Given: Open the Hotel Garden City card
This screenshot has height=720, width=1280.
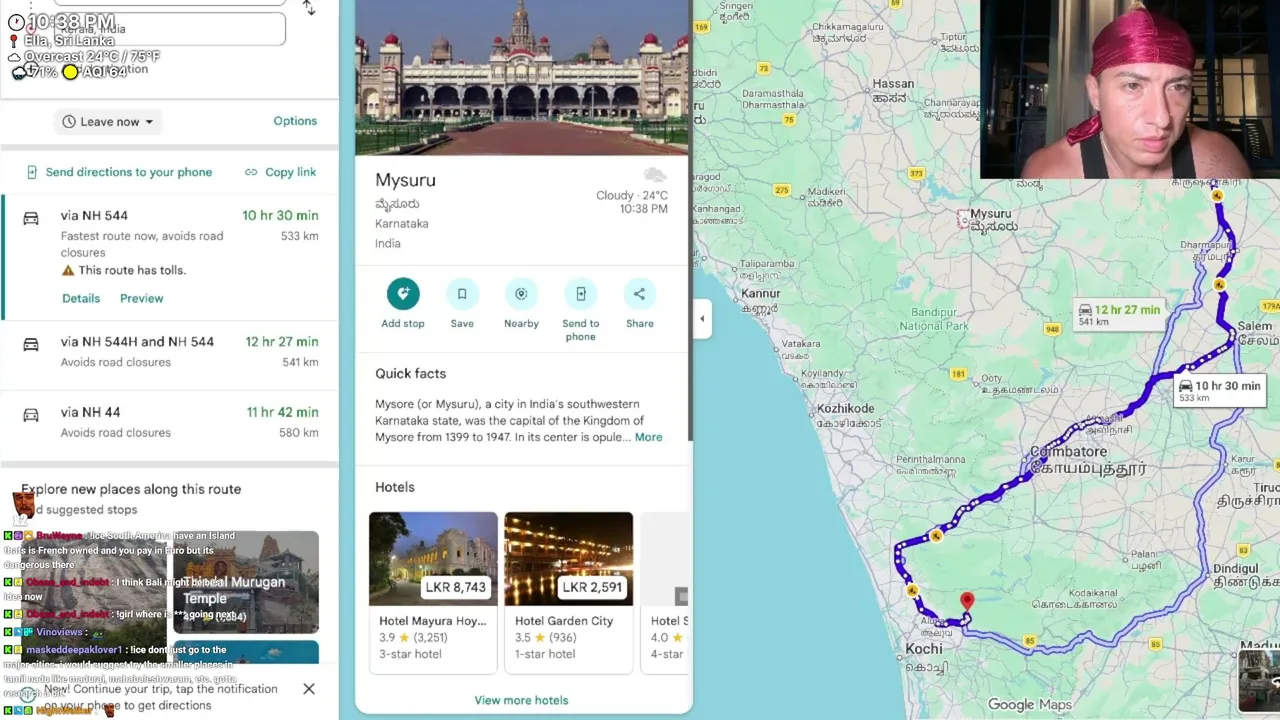Looking at the screenshot, I should (568, 592).
